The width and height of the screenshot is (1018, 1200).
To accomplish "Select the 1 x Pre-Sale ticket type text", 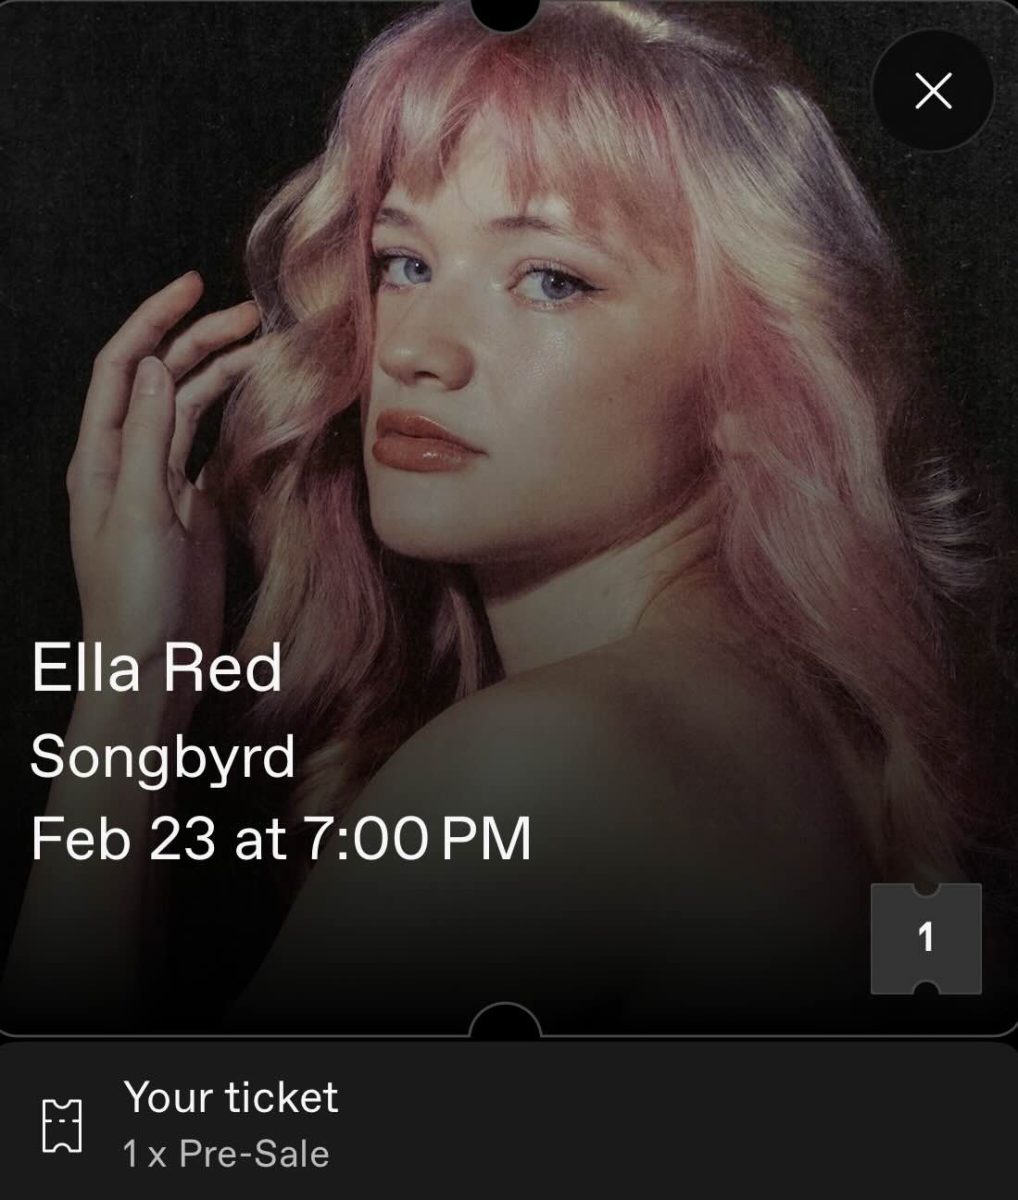I will pyautogui.click(x=226, y=1154).
